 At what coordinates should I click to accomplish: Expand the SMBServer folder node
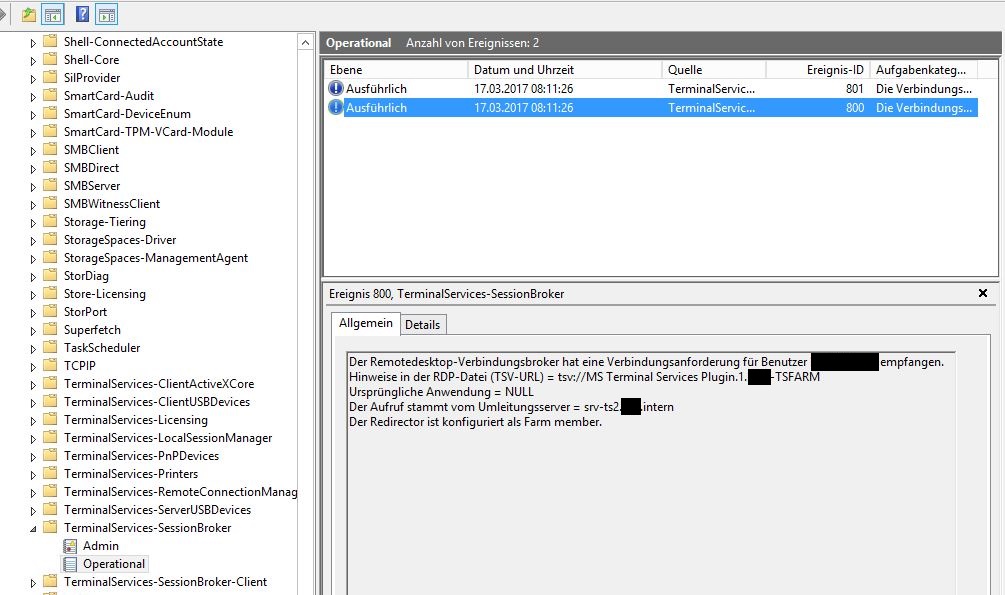pos(32,186)
